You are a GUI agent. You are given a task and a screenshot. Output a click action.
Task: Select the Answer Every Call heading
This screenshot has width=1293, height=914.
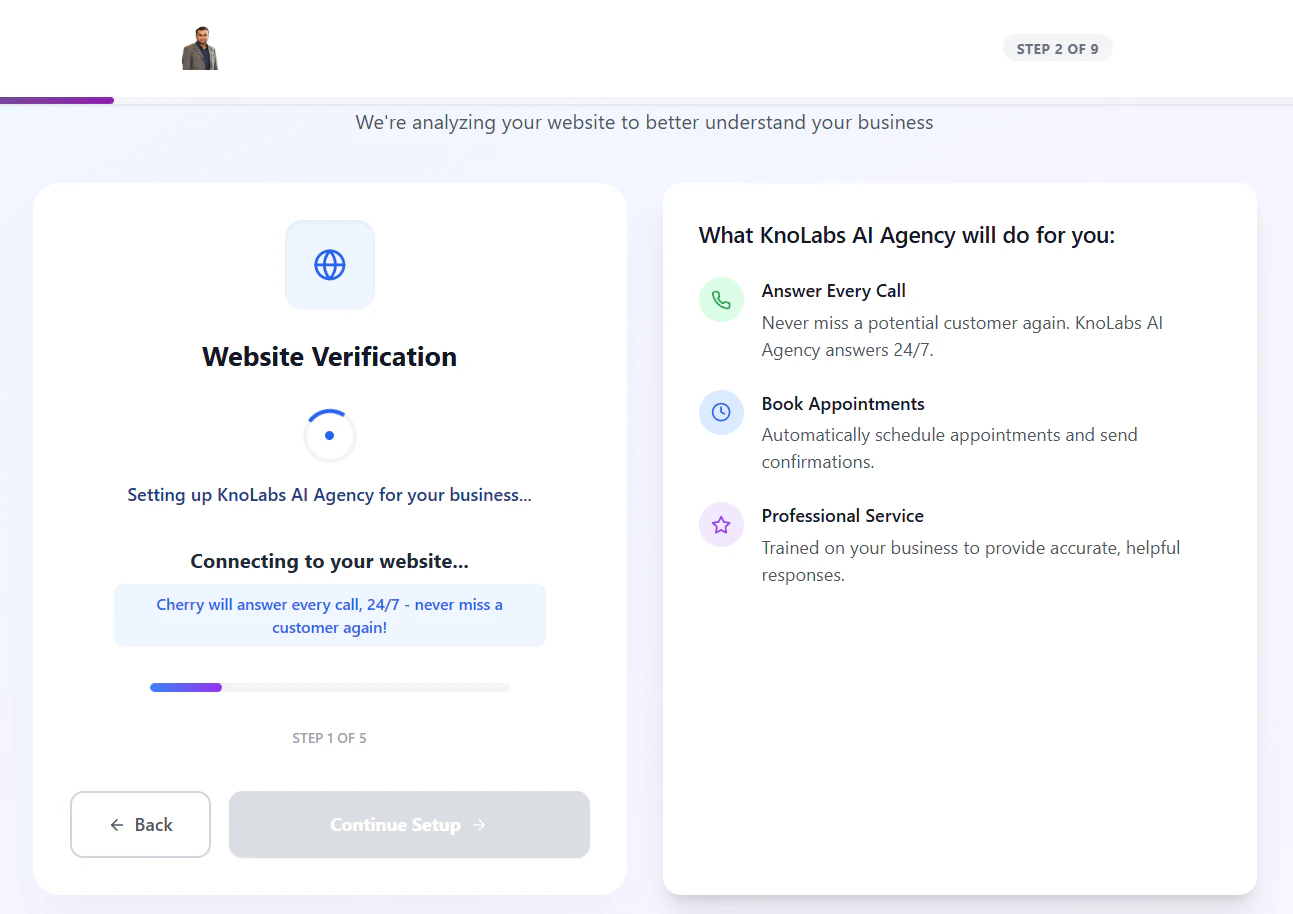click(833, 290)
